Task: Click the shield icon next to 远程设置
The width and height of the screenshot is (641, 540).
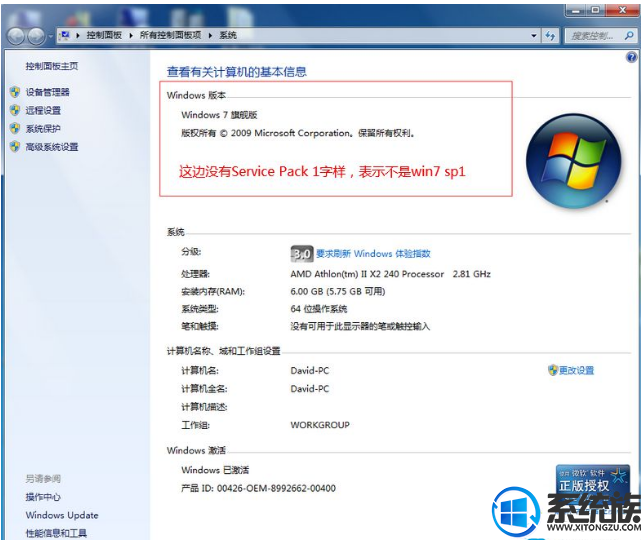Action: click(15, 110)
